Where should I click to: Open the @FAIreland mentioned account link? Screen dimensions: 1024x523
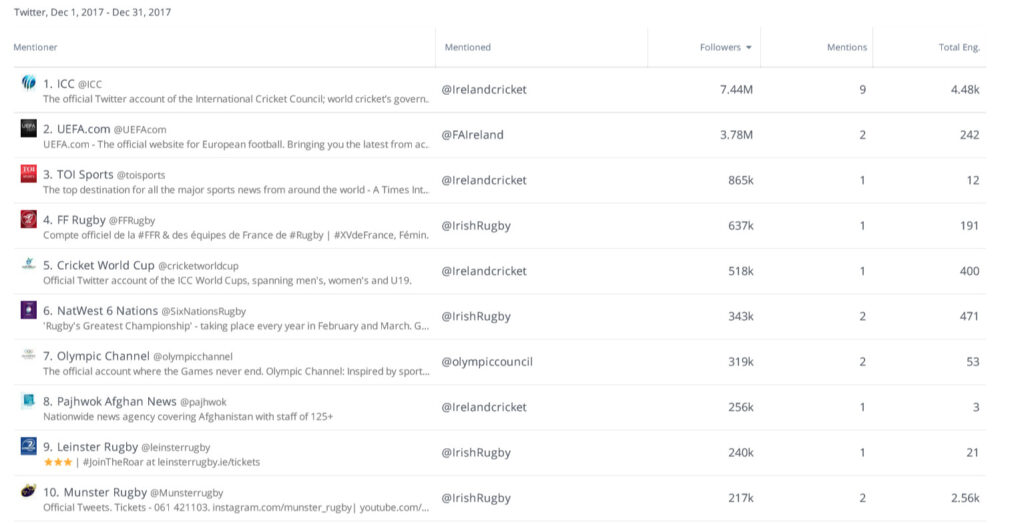point(472,135)
